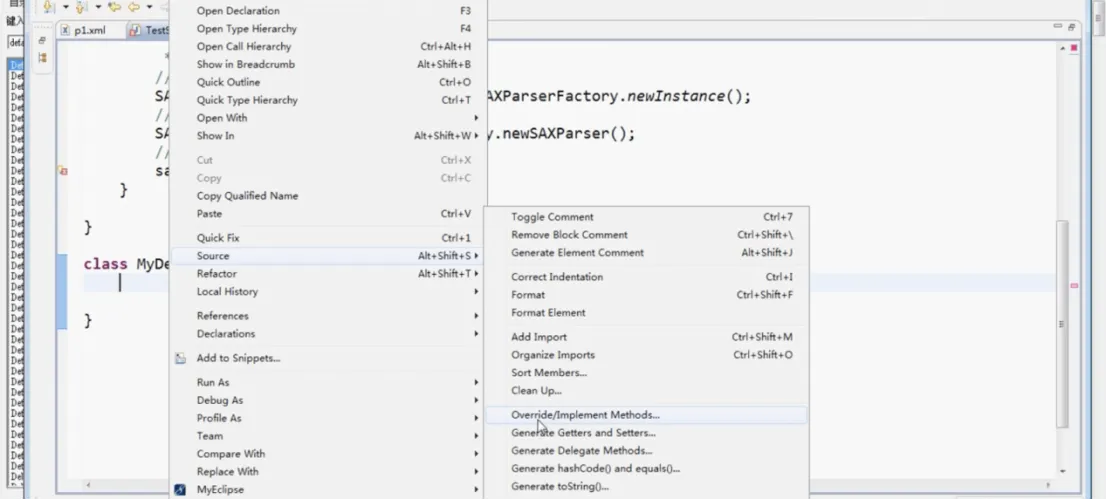Screen dimensions: 1106x500
Task: Open the Team submenu
Action: 328,436
